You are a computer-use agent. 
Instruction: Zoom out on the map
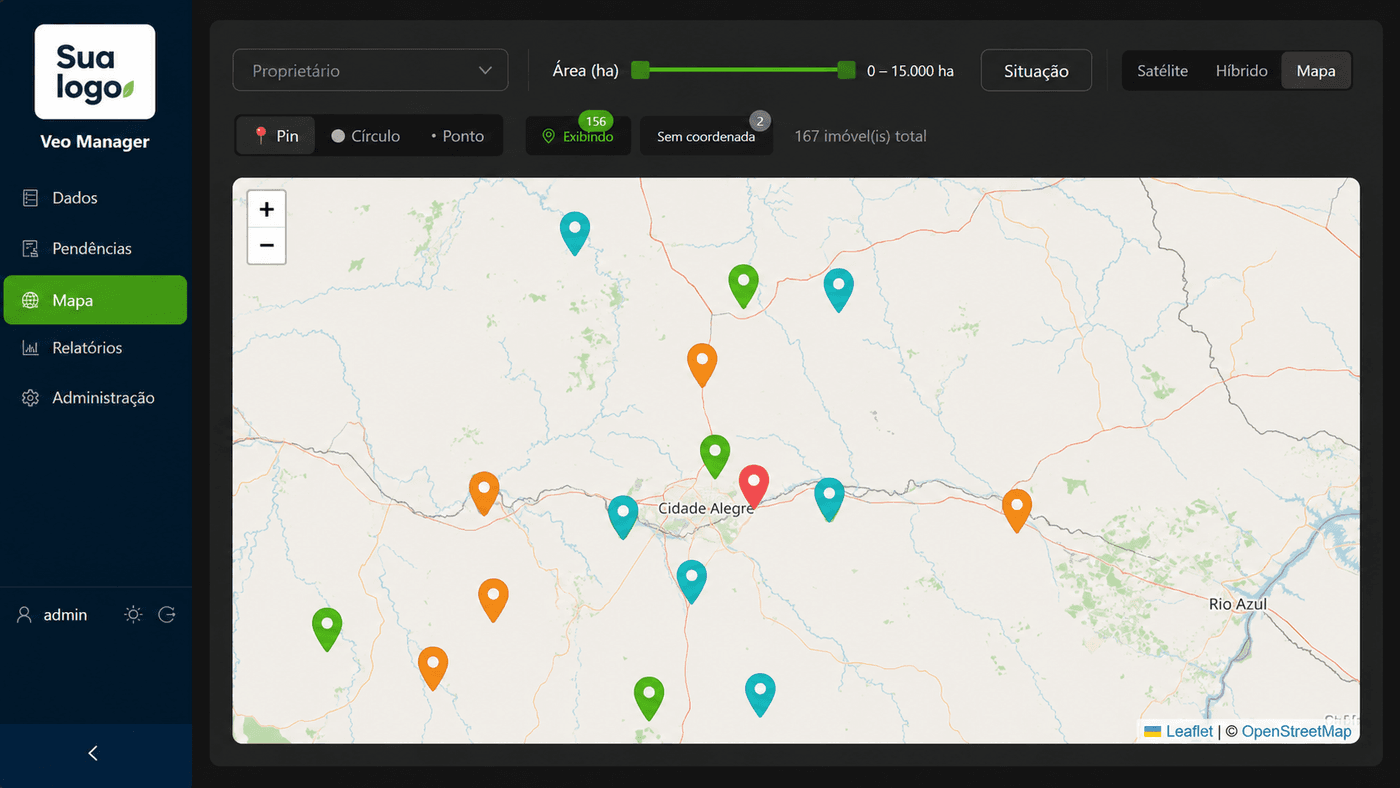coord(266,246)
